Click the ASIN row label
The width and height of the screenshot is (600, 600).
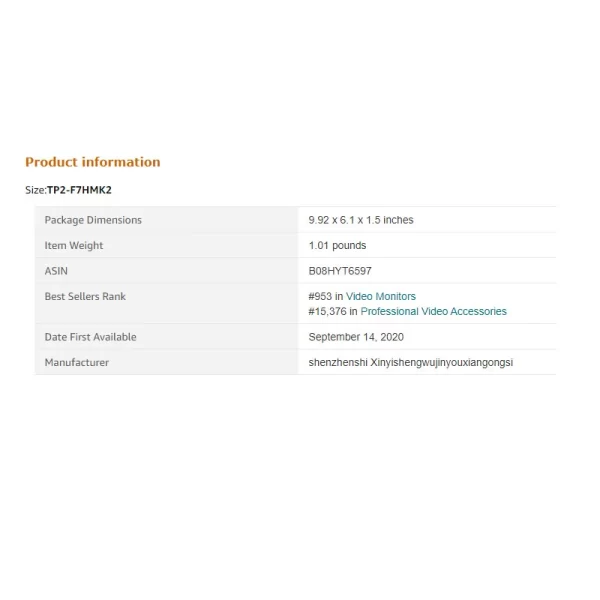point(56,271)
